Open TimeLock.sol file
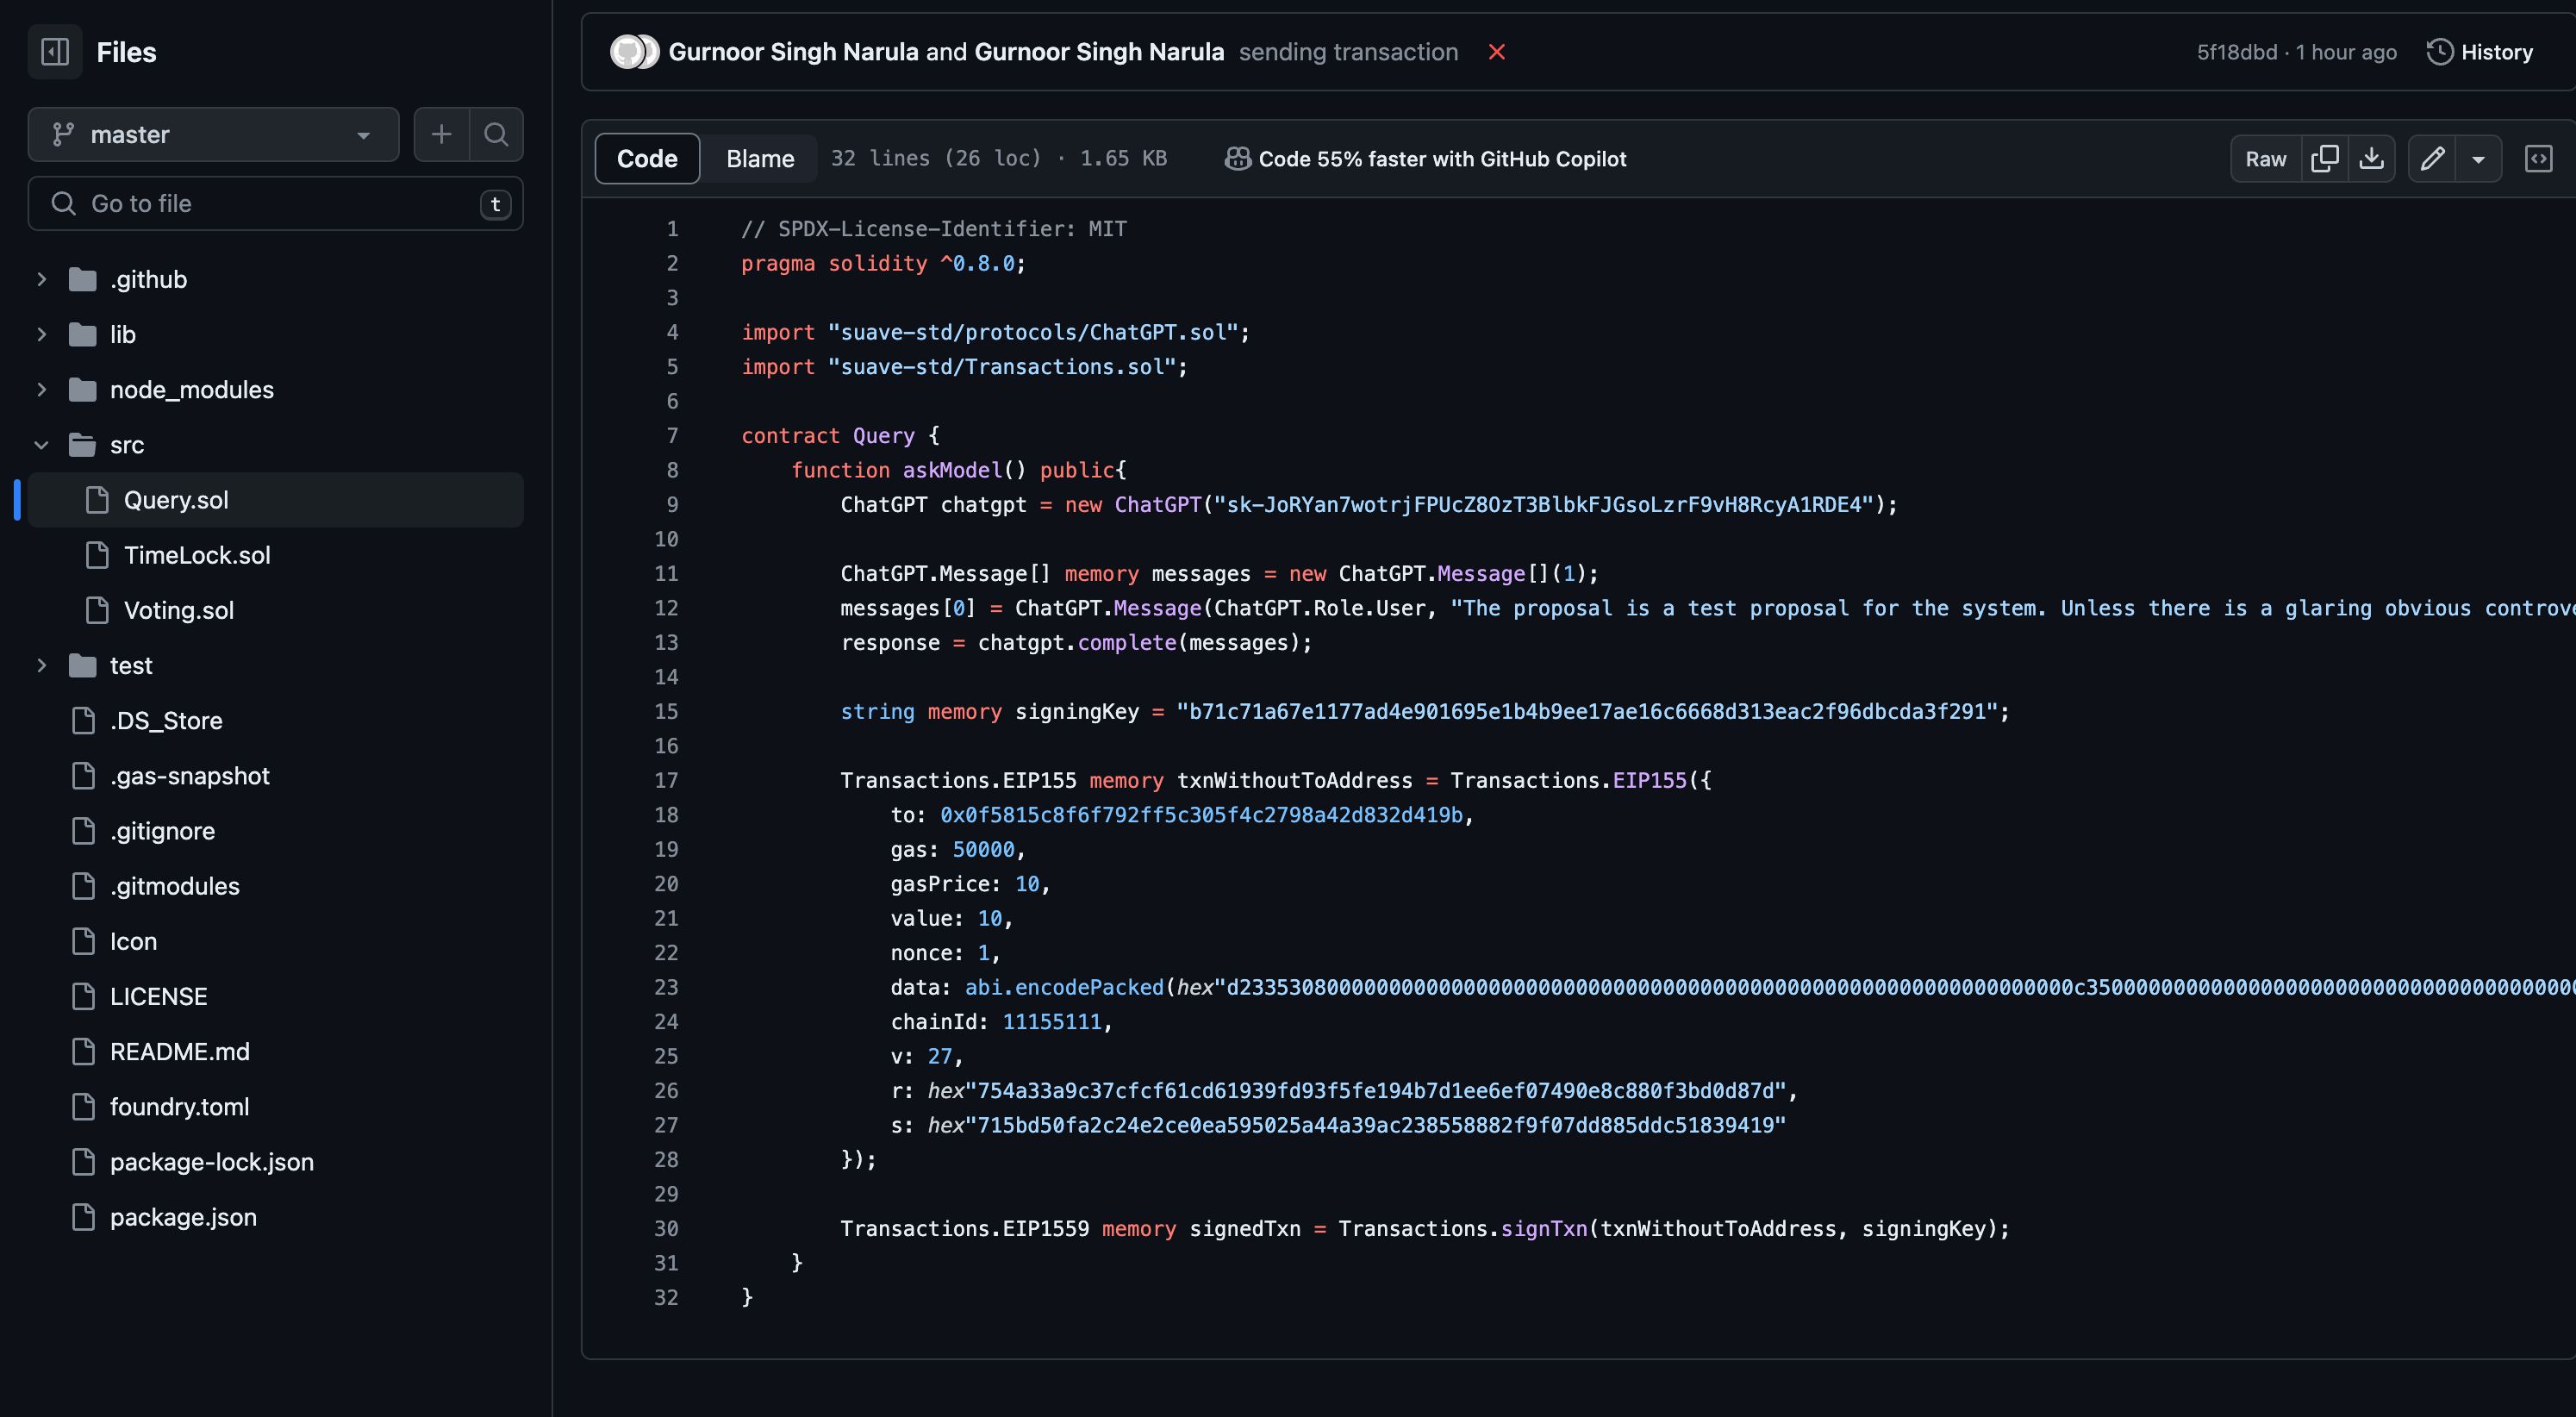 [x=197, y=555]
